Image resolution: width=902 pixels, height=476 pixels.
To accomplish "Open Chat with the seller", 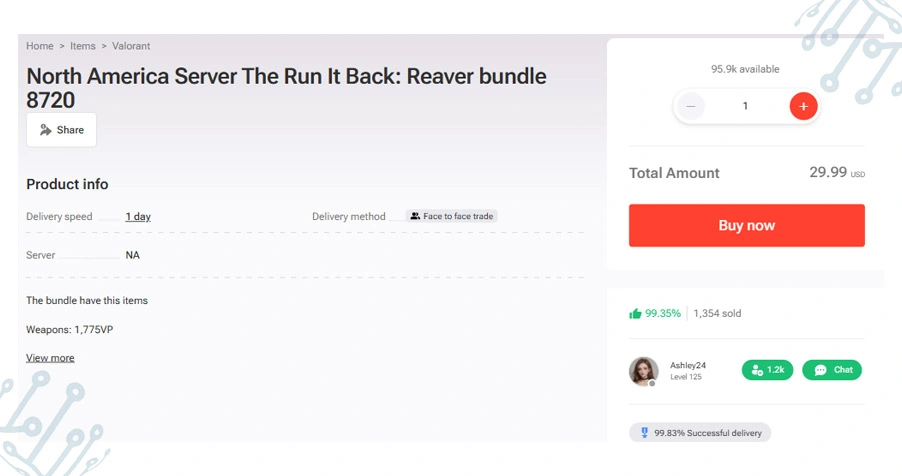I will click(x=832, y=370).
